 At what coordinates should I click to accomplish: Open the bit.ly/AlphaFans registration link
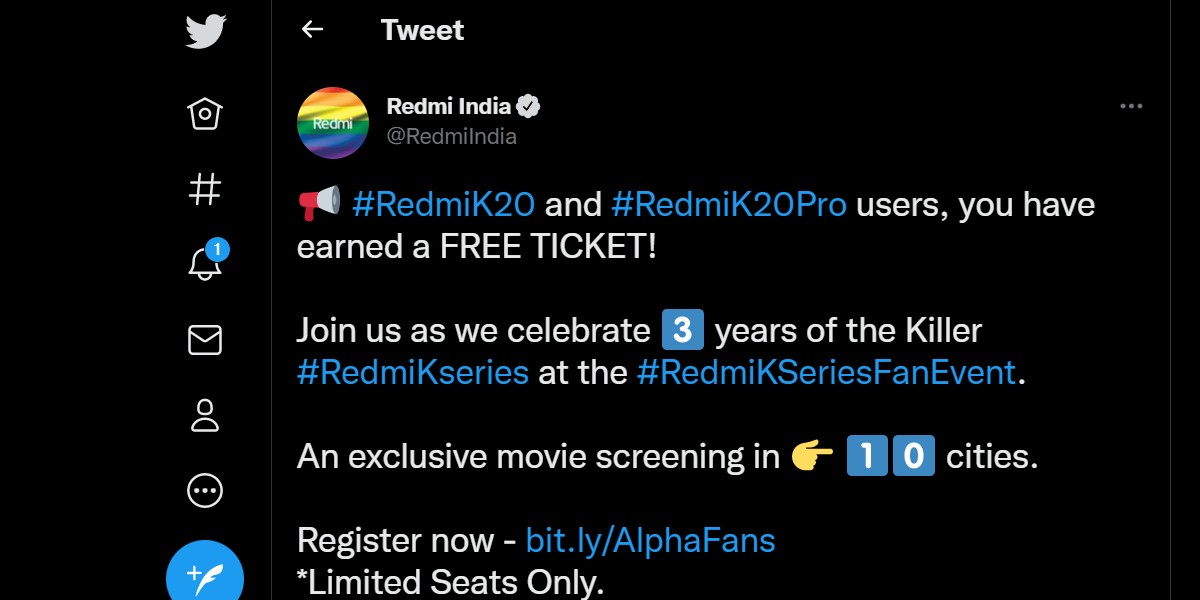(649, 540)
